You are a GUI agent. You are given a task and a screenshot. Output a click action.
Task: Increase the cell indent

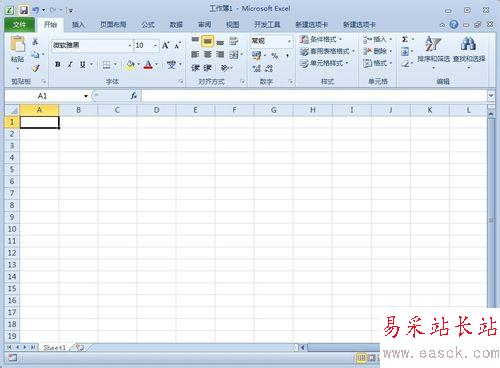208,68
